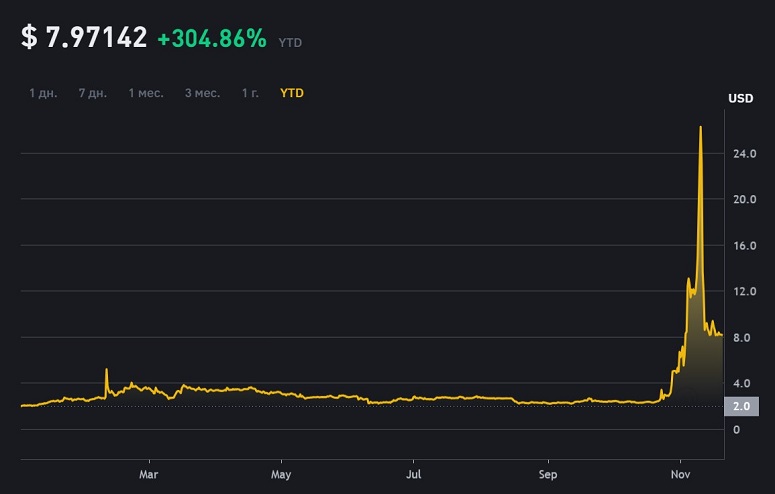
Task: Click the highlighted 2.0 price marker
Action: (741, 407)
